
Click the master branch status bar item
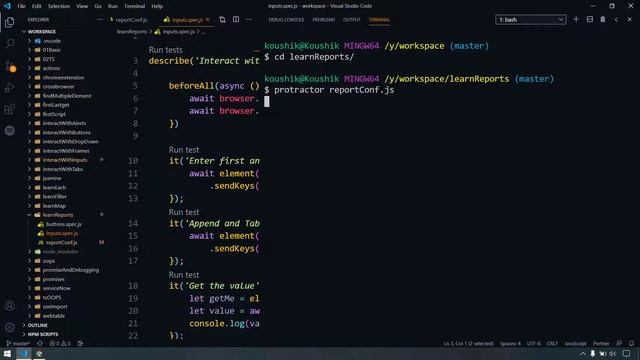[18, 343]
